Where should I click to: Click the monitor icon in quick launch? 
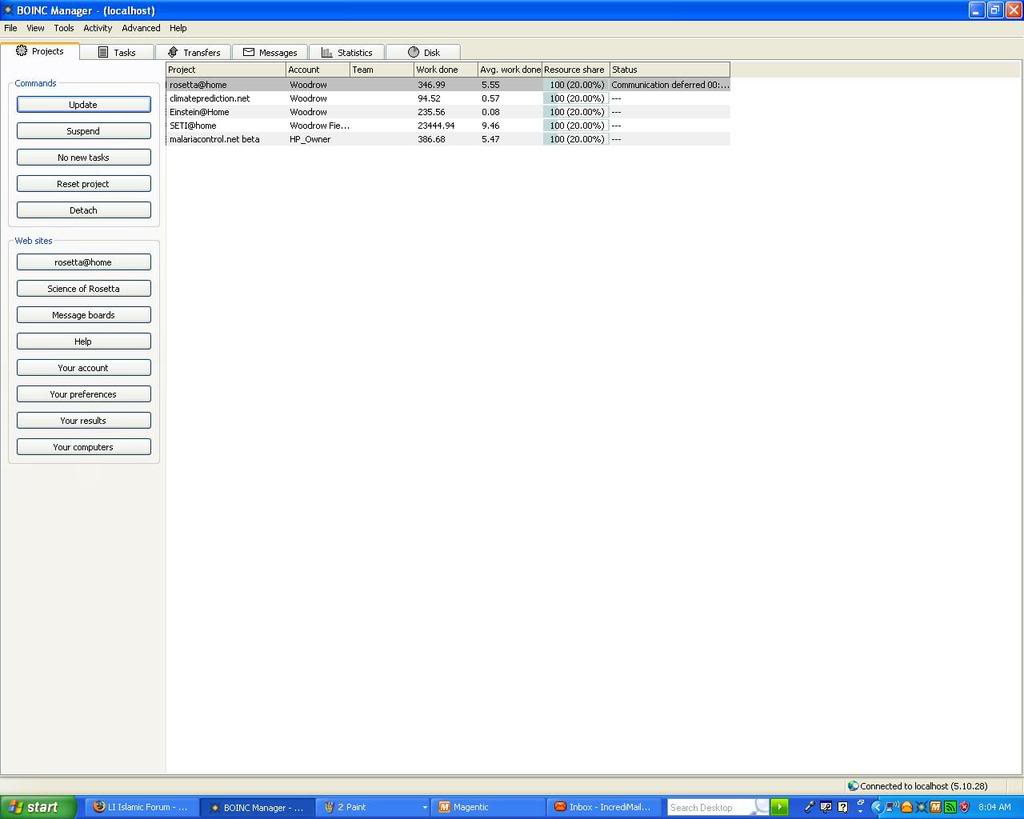click(x=826, y=807)
